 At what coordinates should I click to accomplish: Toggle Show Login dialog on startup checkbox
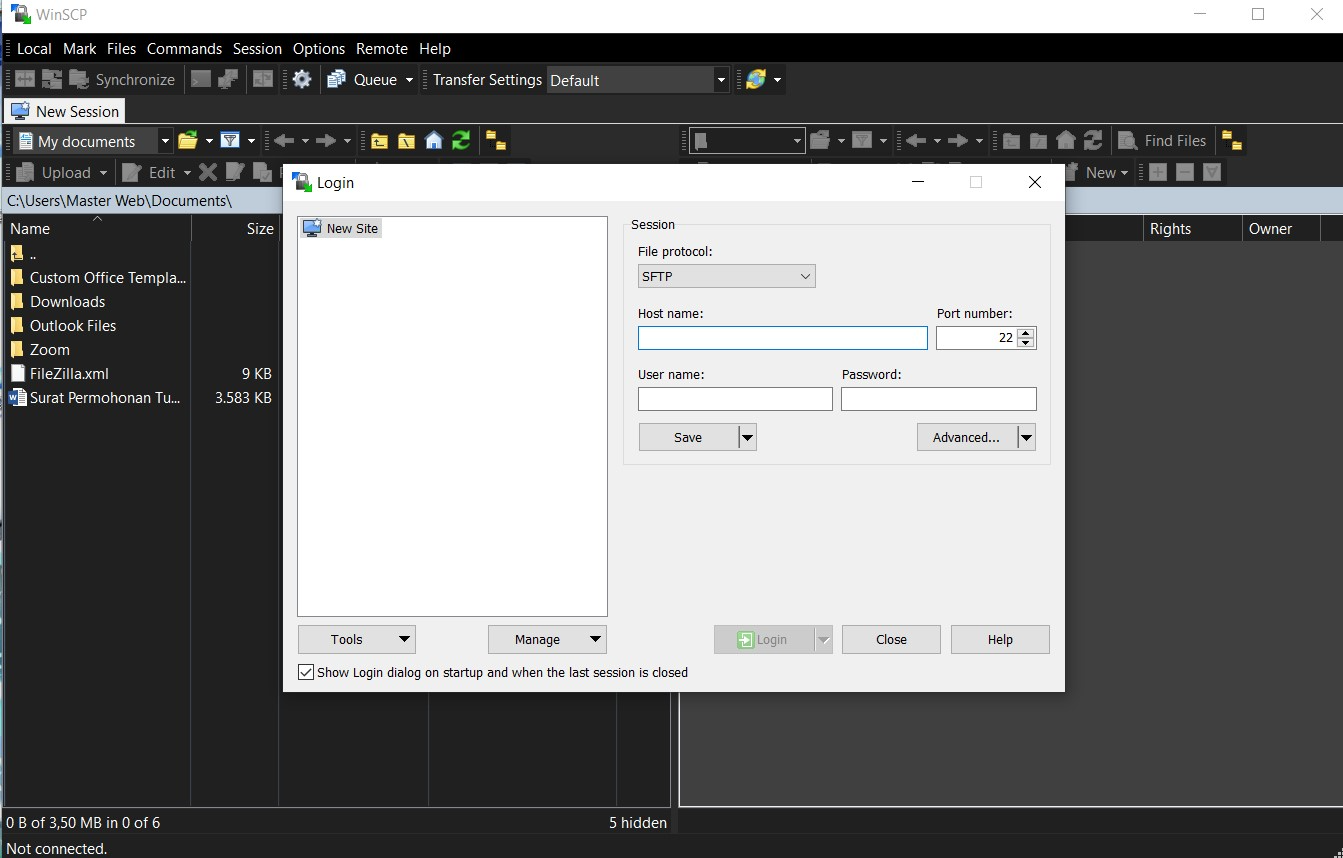click(x=306, y=672)
